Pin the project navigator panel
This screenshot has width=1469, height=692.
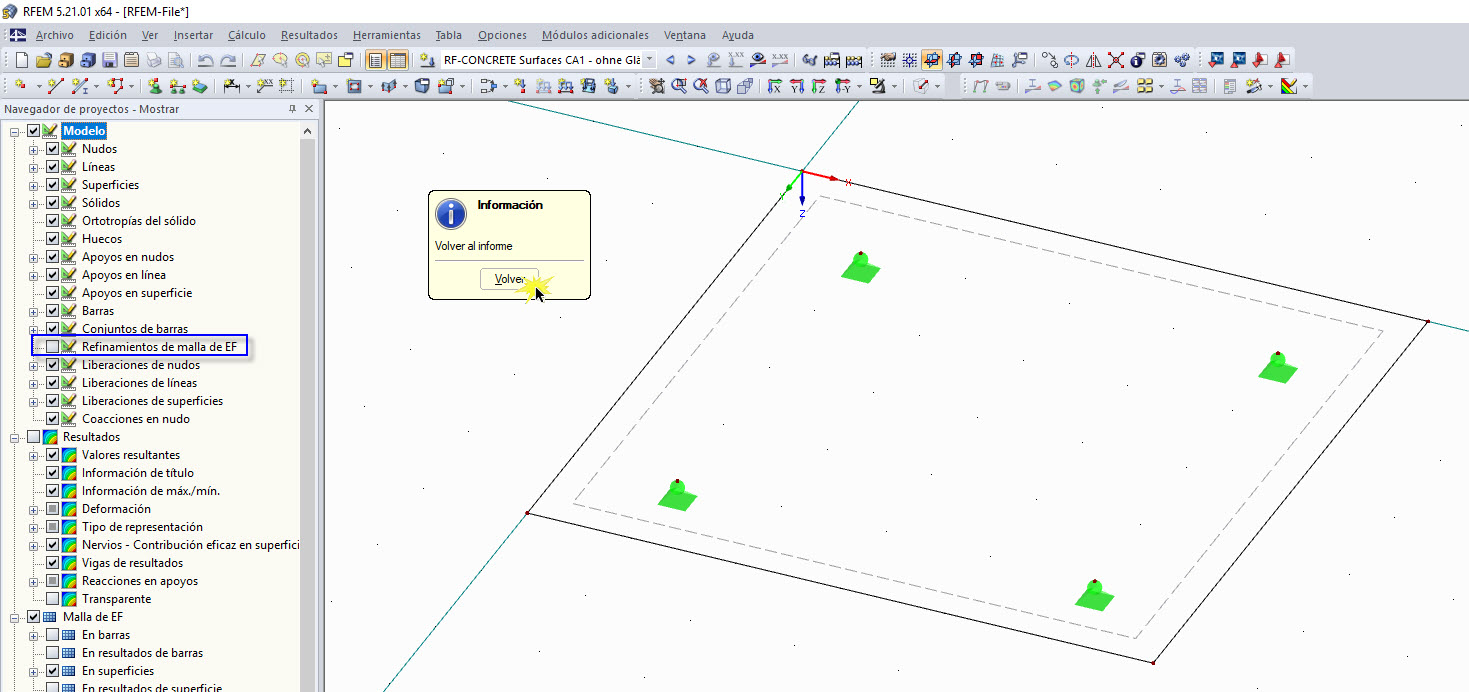pyautogui.click(x=292, y=109)
